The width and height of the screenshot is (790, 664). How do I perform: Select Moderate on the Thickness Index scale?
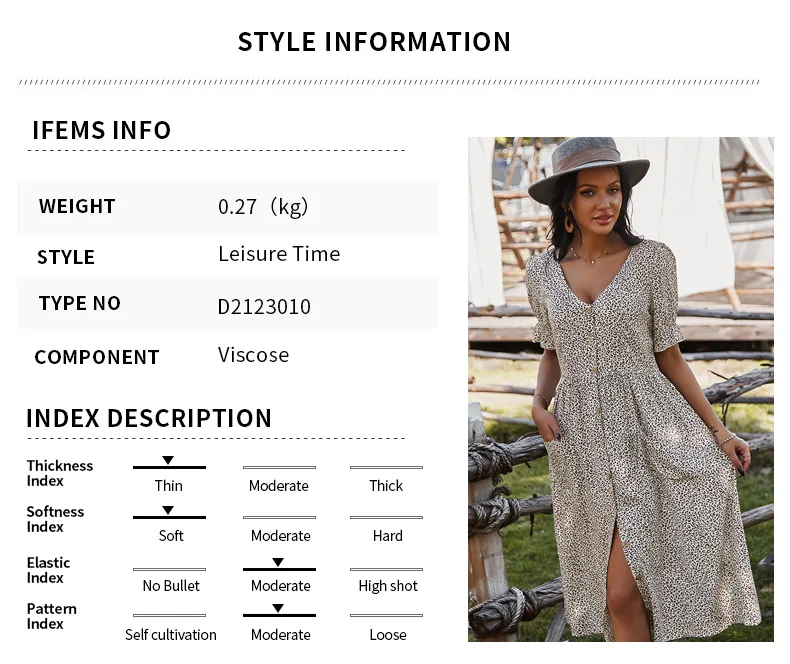279,486
